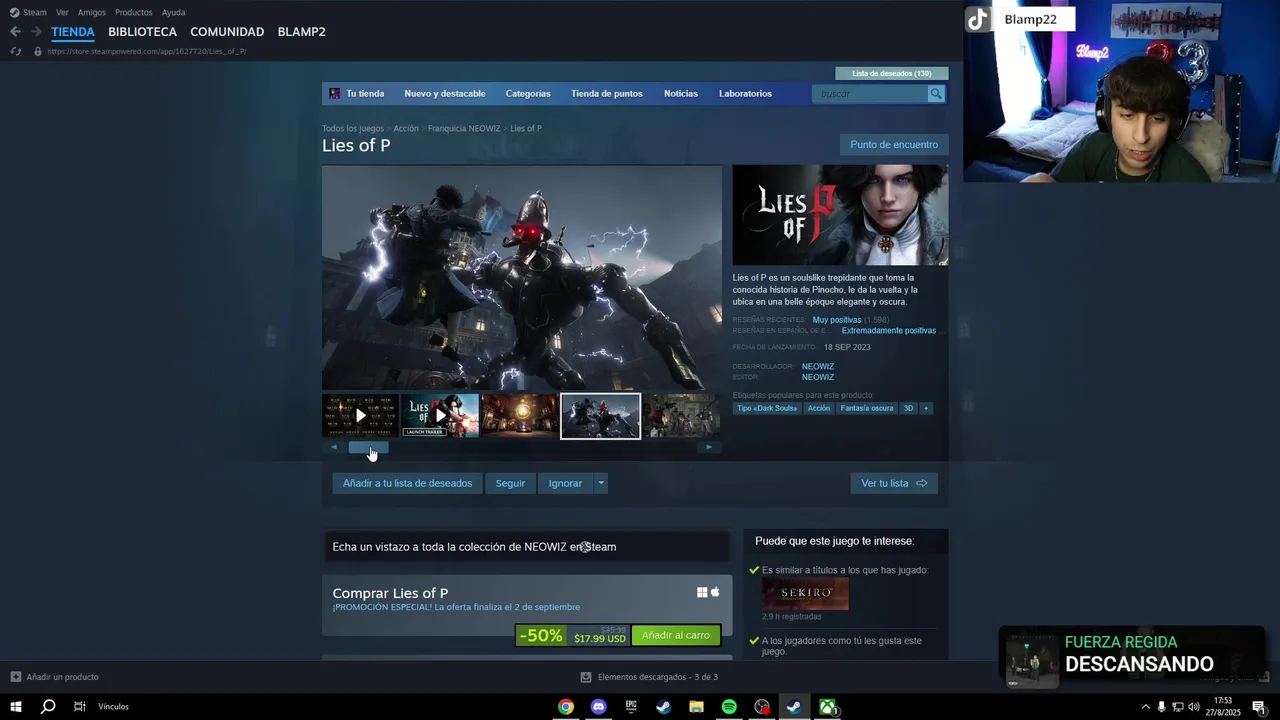1280x720 pixels.
Task: Open Google Chrome from the taskbar
Action: 566,707
